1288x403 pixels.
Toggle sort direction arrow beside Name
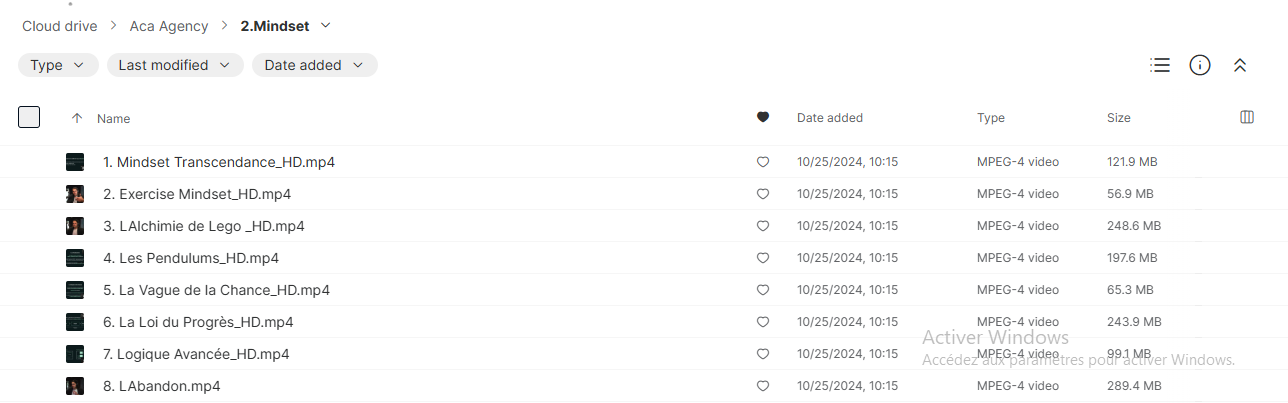pyautogui.click(x=77, y=118)
